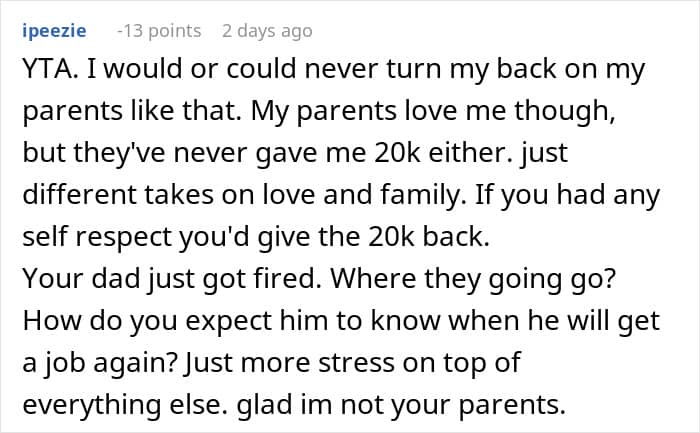Click "20k back" in the fifth line

click(428, 237)
